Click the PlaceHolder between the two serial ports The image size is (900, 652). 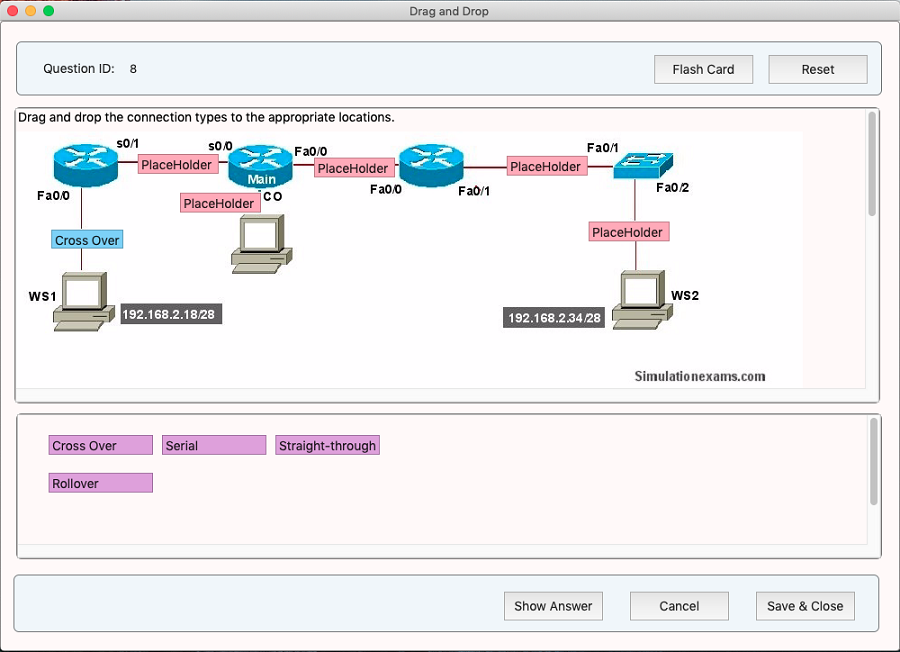click(x=177, y=164)
